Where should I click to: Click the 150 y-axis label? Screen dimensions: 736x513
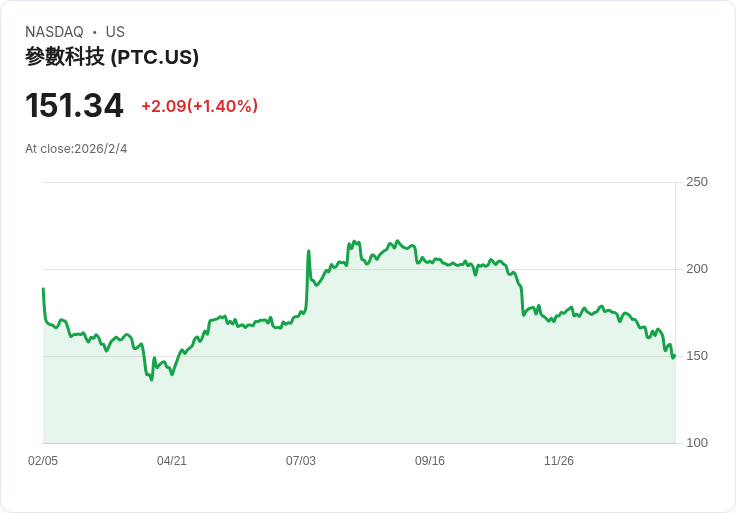pos(696,356)
